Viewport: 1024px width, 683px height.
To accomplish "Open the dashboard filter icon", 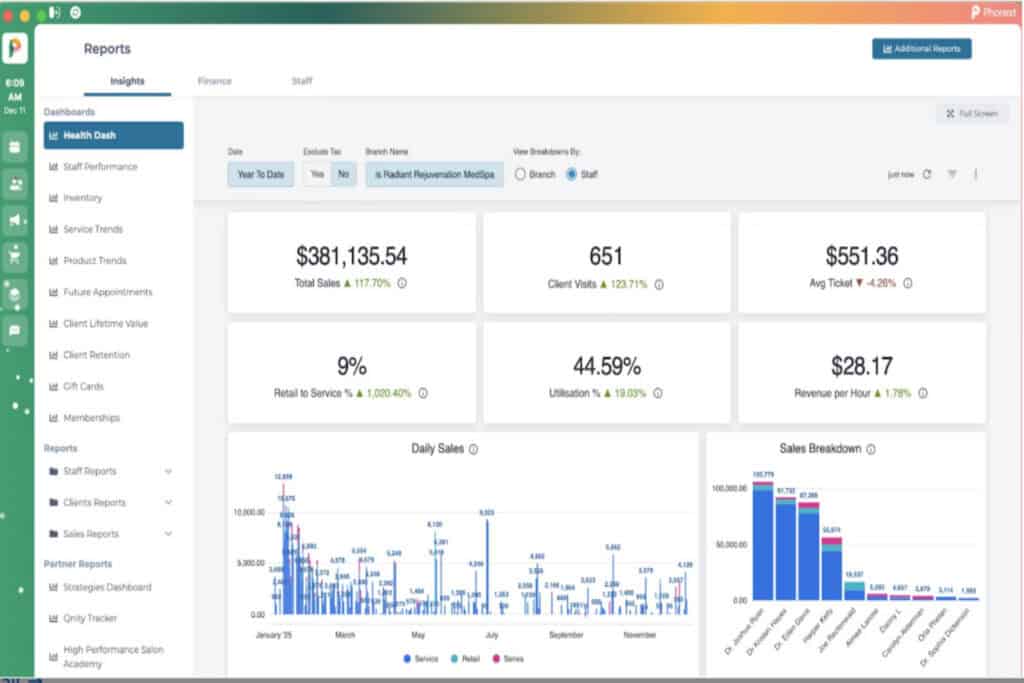I will tap(952, 174).
